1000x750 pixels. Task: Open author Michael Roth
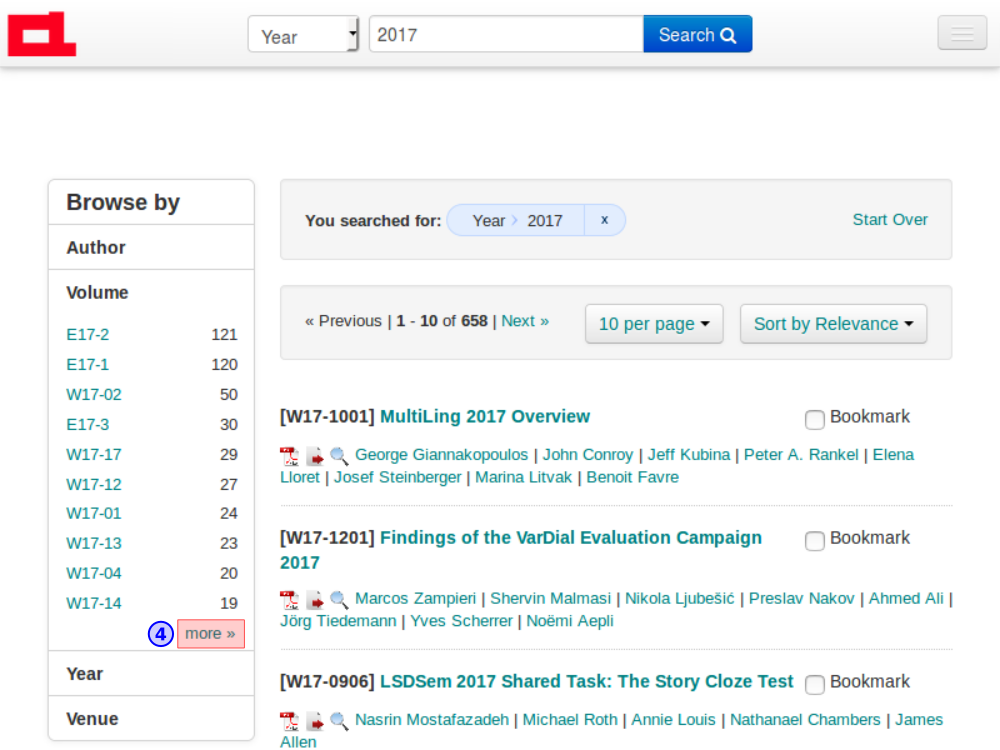pyautogui.click(x=570, y=719)
